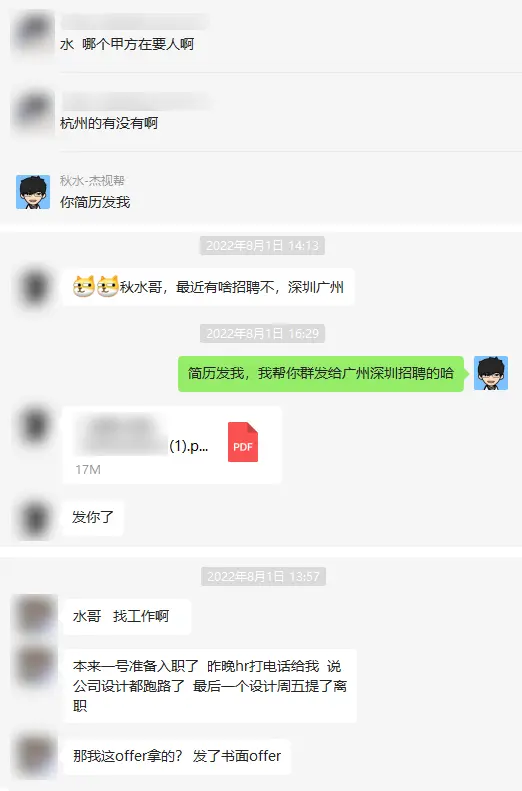Image resolution: width=522 pixels, height=791 pixels.
Task: Open the 17M PDF attachment bubble
Action: (x=172, y=445)
